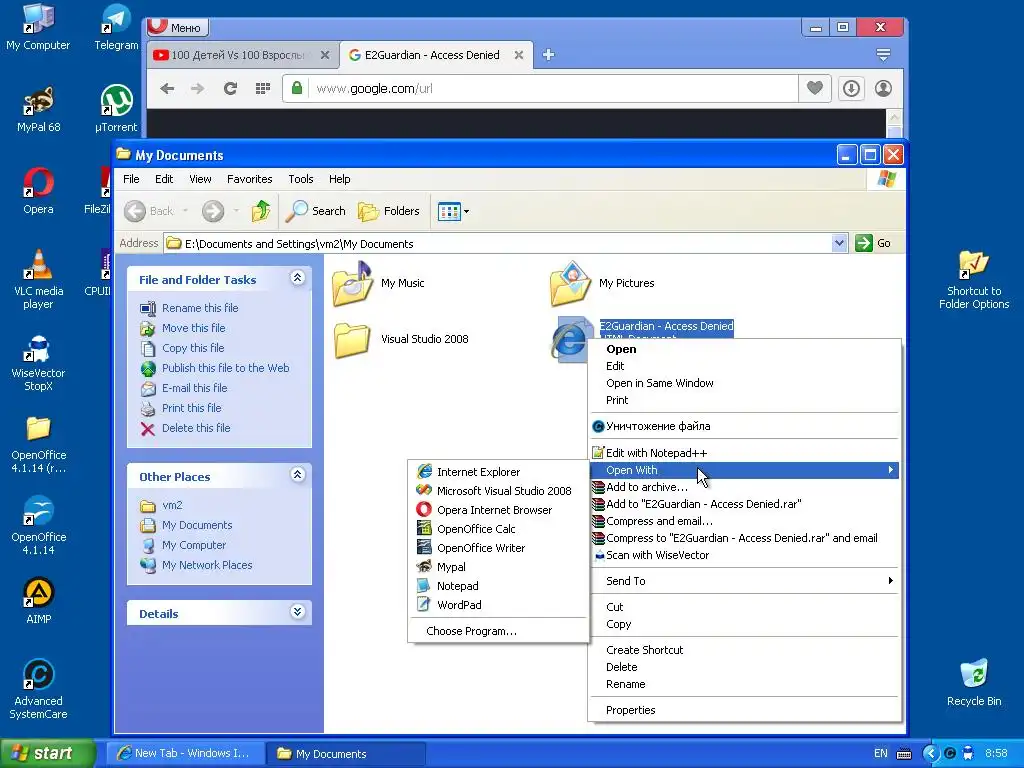Open My Computer desktop icon
This screenshot has height=768, width=1024.
[x=38, y=27]
